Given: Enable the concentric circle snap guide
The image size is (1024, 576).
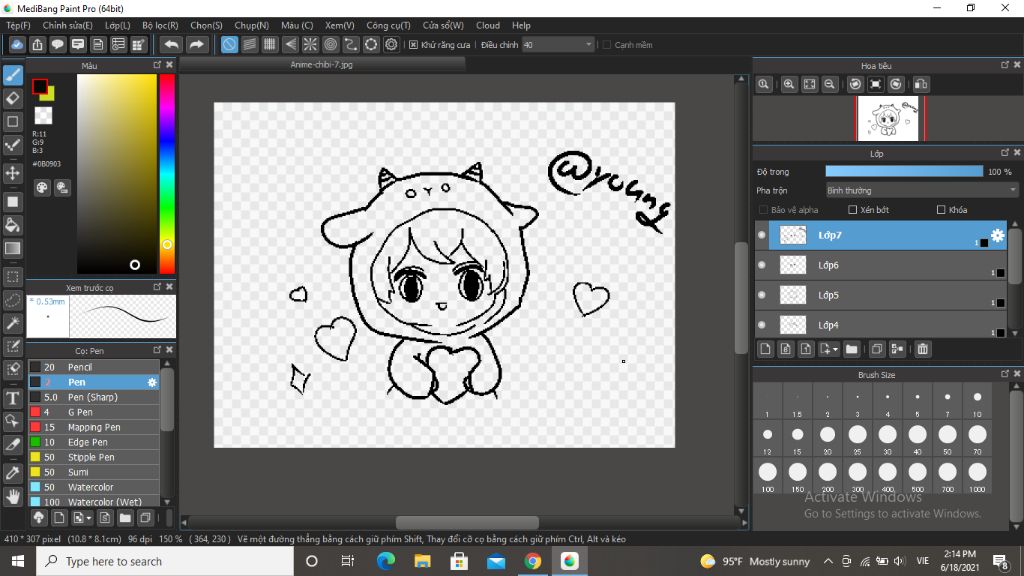Looking at the screenshot, I should [x=330, y=44].
